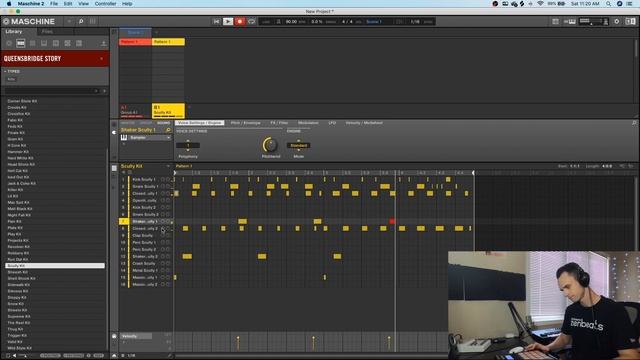640x360 pixels.
Task: Select the B1 Scully Kit group slot
Action: click(168, 110)
